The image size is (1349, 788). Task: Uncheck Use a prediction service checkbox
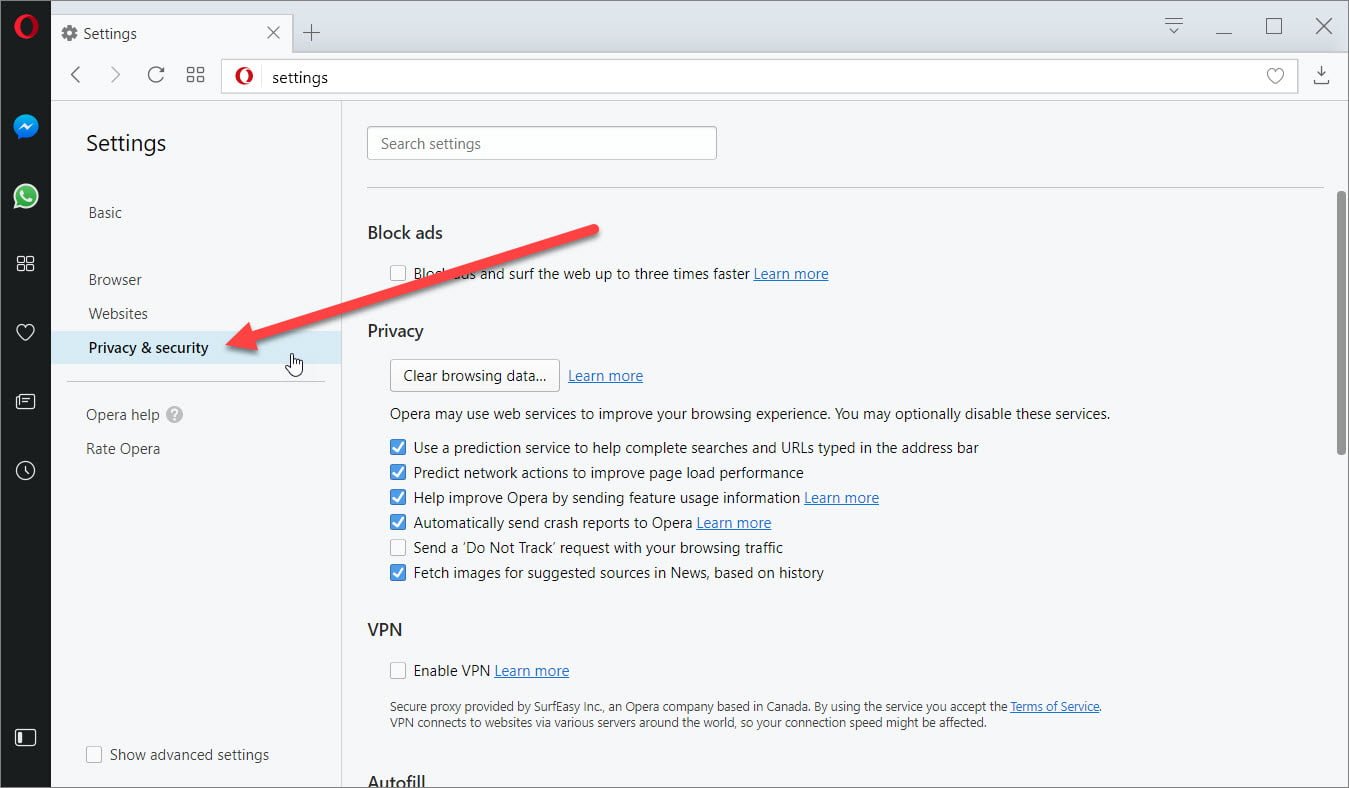[398, 448]
